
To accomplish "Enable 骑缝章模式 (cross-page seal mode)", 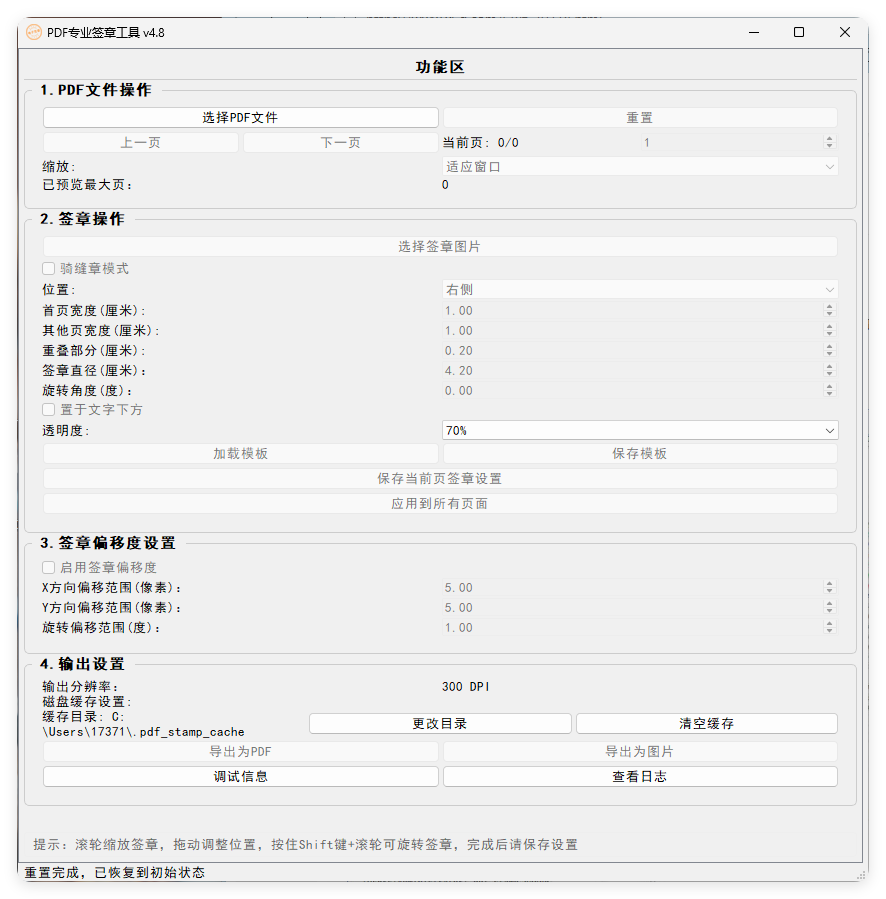I will [48, 268].
